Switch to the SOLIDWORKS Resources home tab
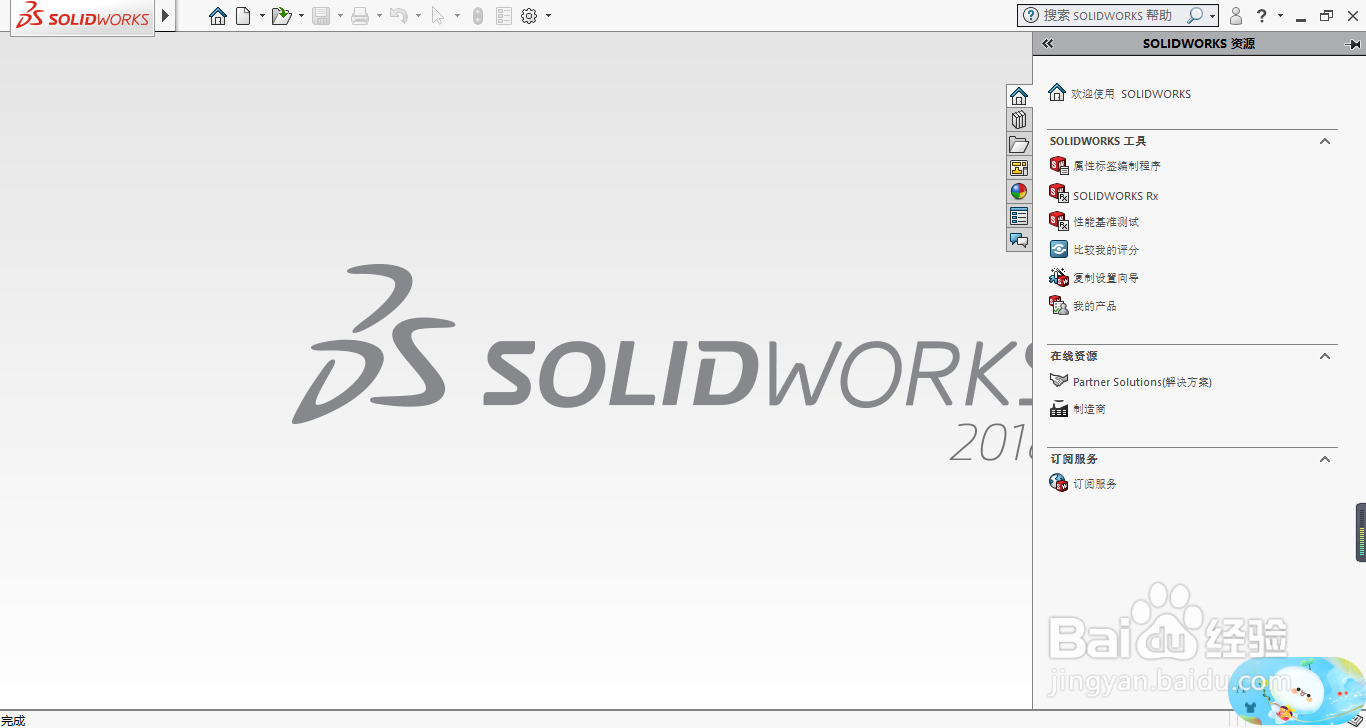 [1019, 96]
